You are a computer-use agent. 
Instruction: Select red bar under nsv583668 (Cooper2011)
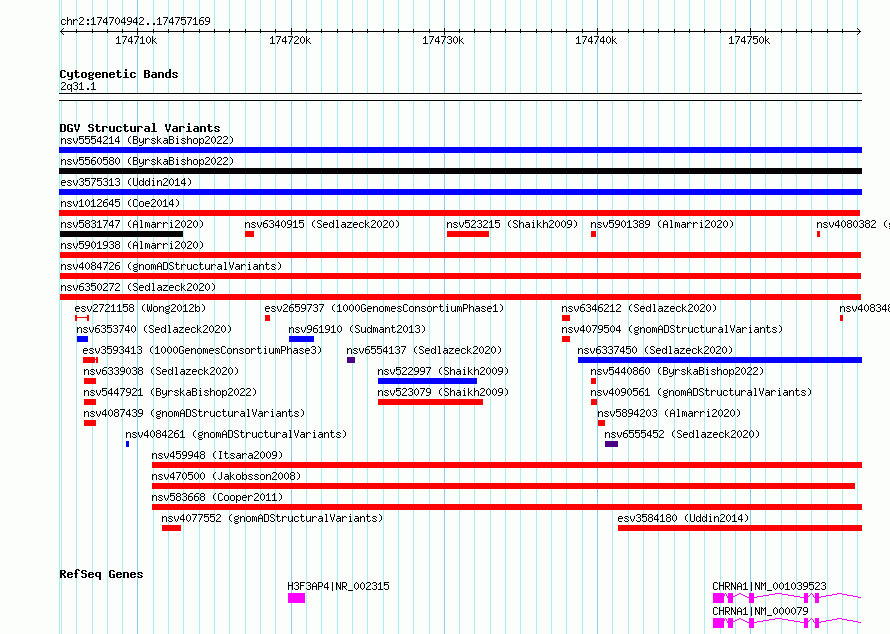(507, 507)
